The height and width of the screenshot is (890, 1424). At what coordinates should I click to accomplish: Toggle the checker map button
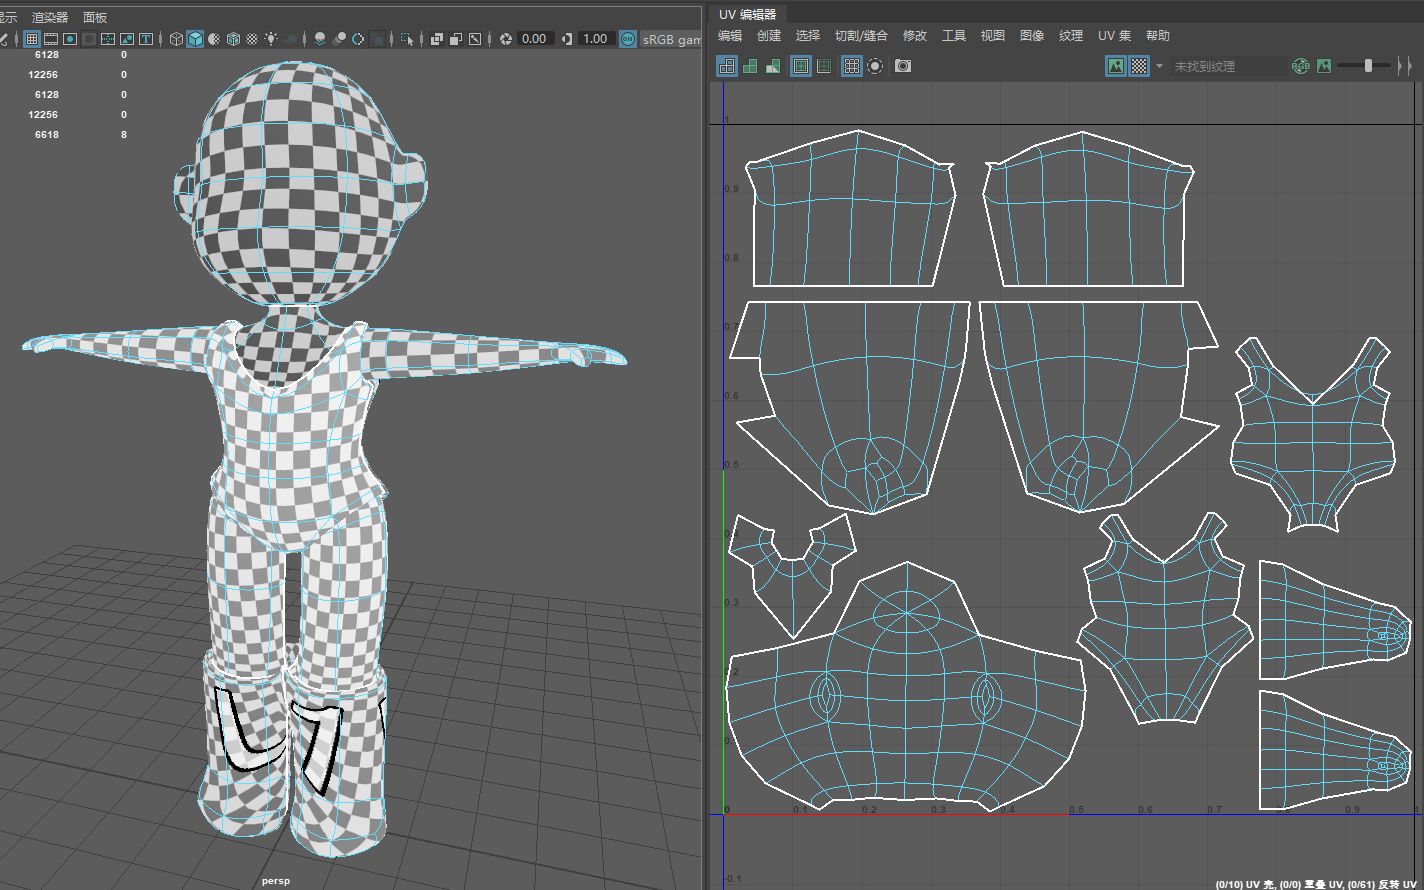point(1139,66)
